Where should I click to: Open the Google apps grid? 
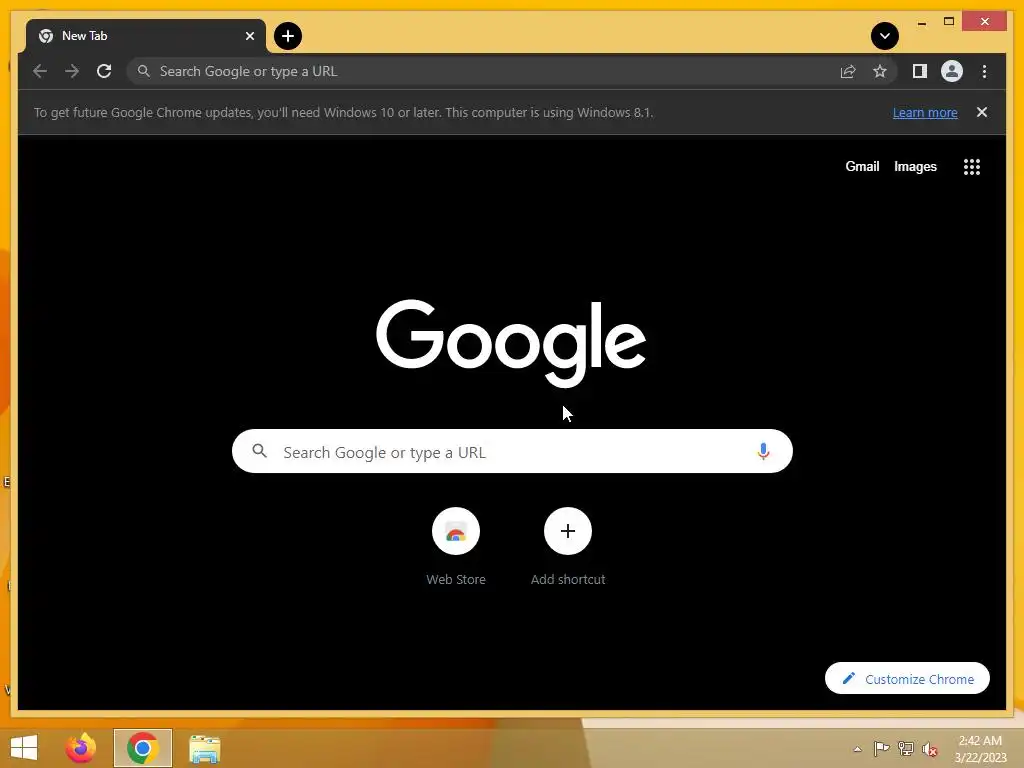(x=972, y=167)
